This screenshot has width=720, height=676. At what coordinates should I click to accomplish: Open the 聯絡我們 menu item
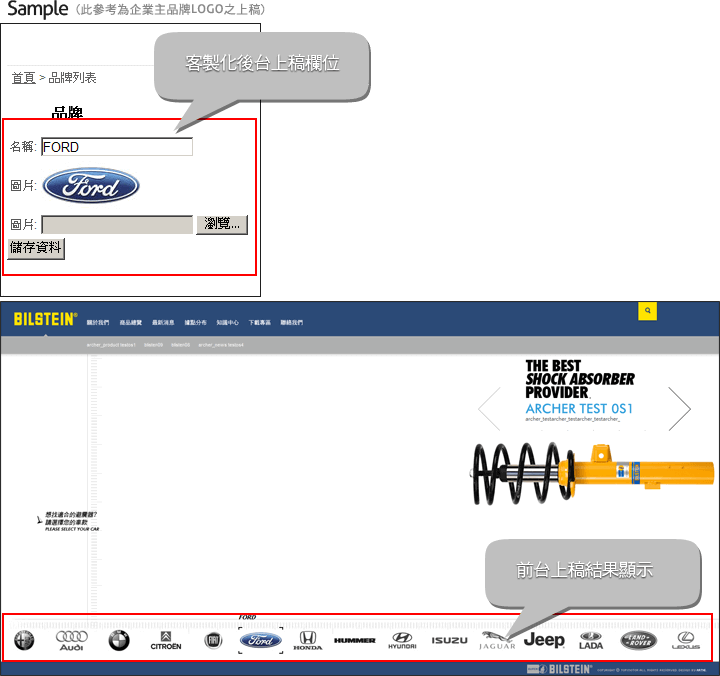pyautogui.click(x=292, y=323)
